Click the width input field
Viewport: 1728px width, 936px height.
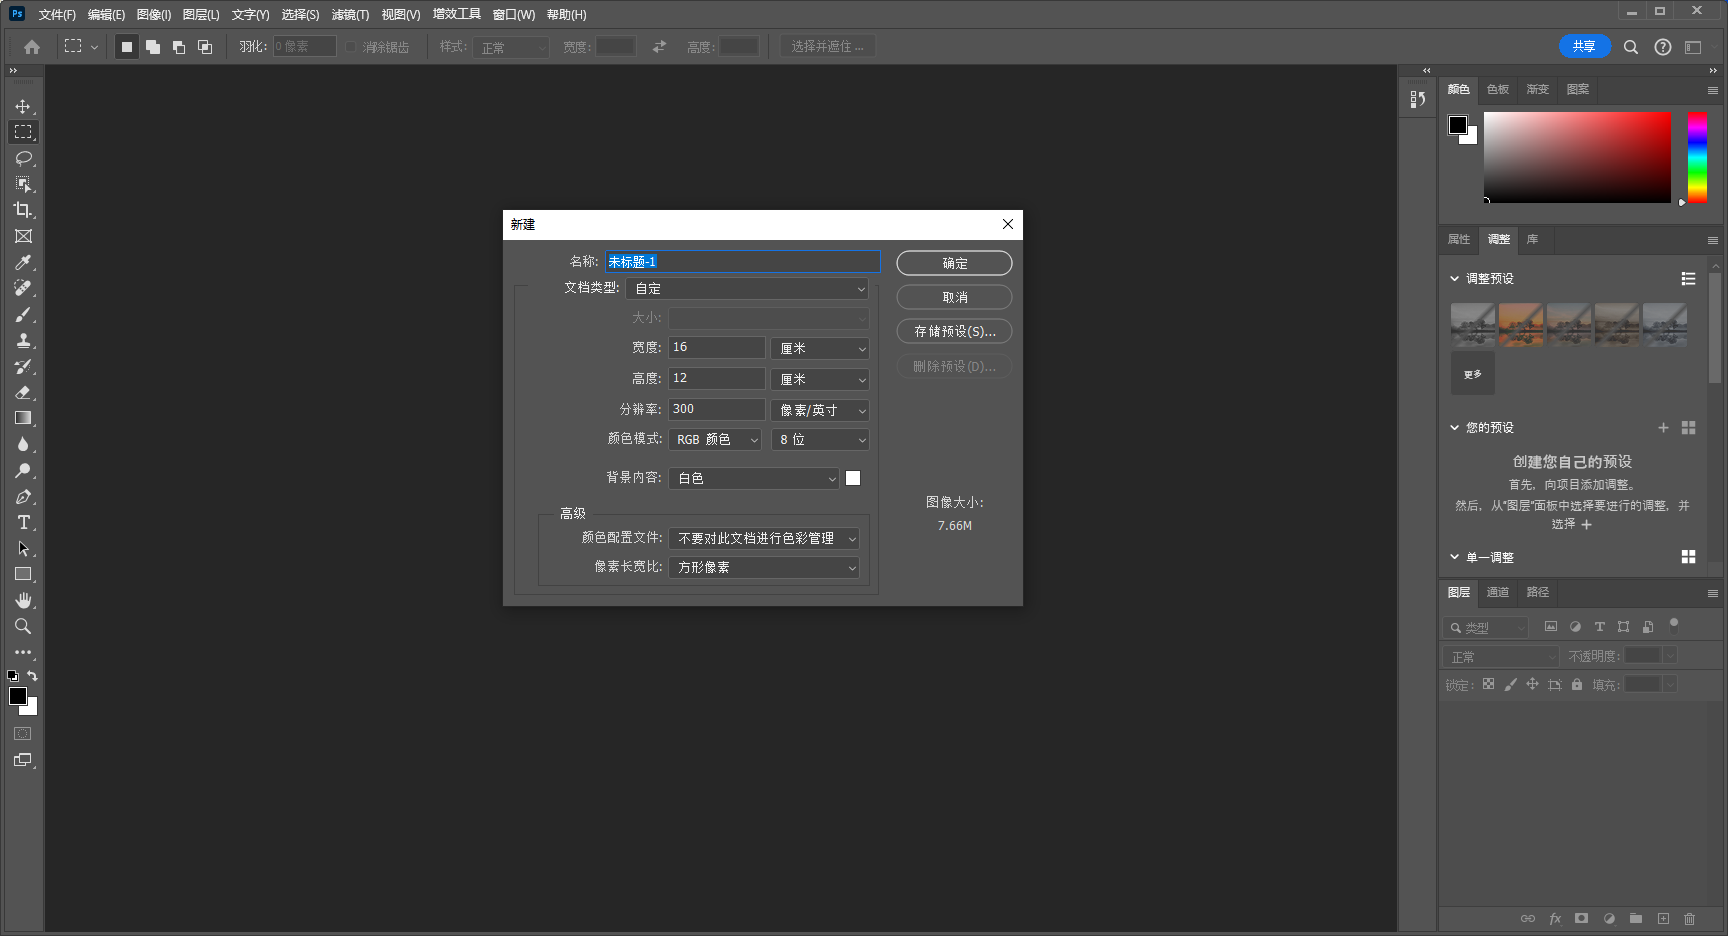[x=717, y=347]
